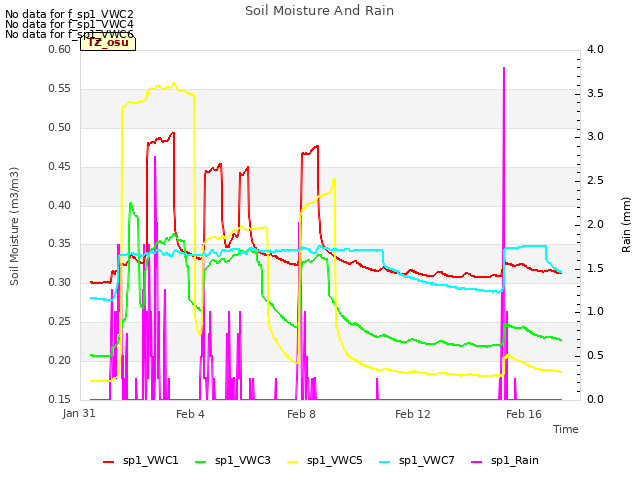Click the 'No data for f_sp1_VWC4' message
The height and width of the screenshot is (480, 640).
[69, 24]
